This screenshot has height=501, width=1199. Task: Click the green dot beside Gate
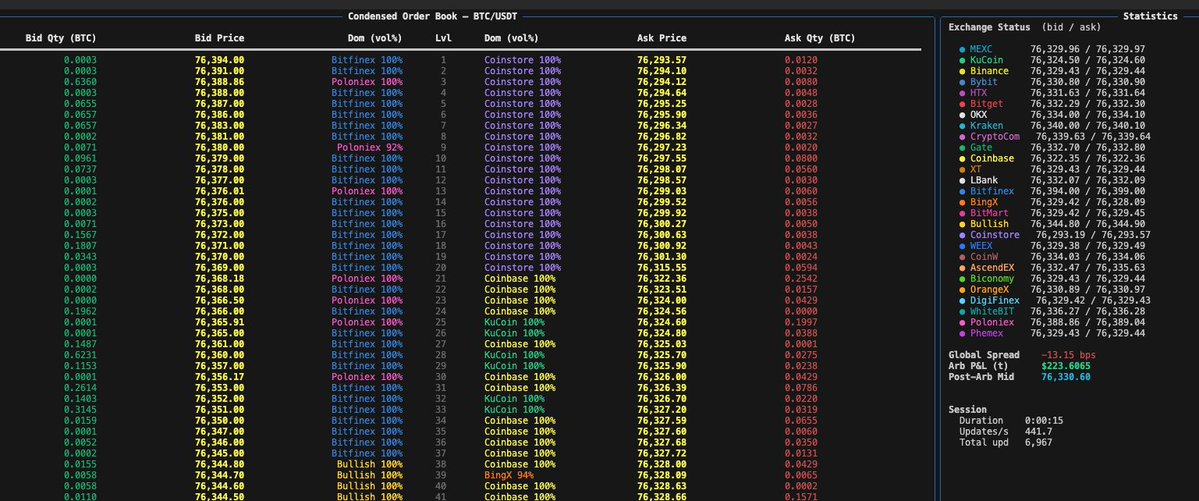962,148
